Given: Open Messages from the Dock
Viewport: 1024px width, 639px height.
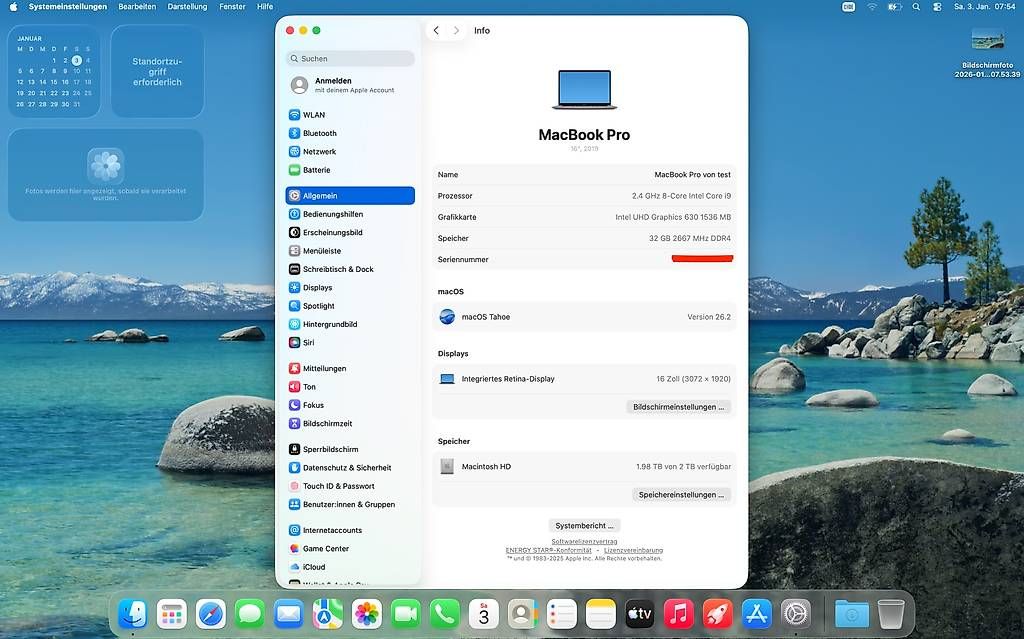Looking at the screenshot, I should point(249,614).
